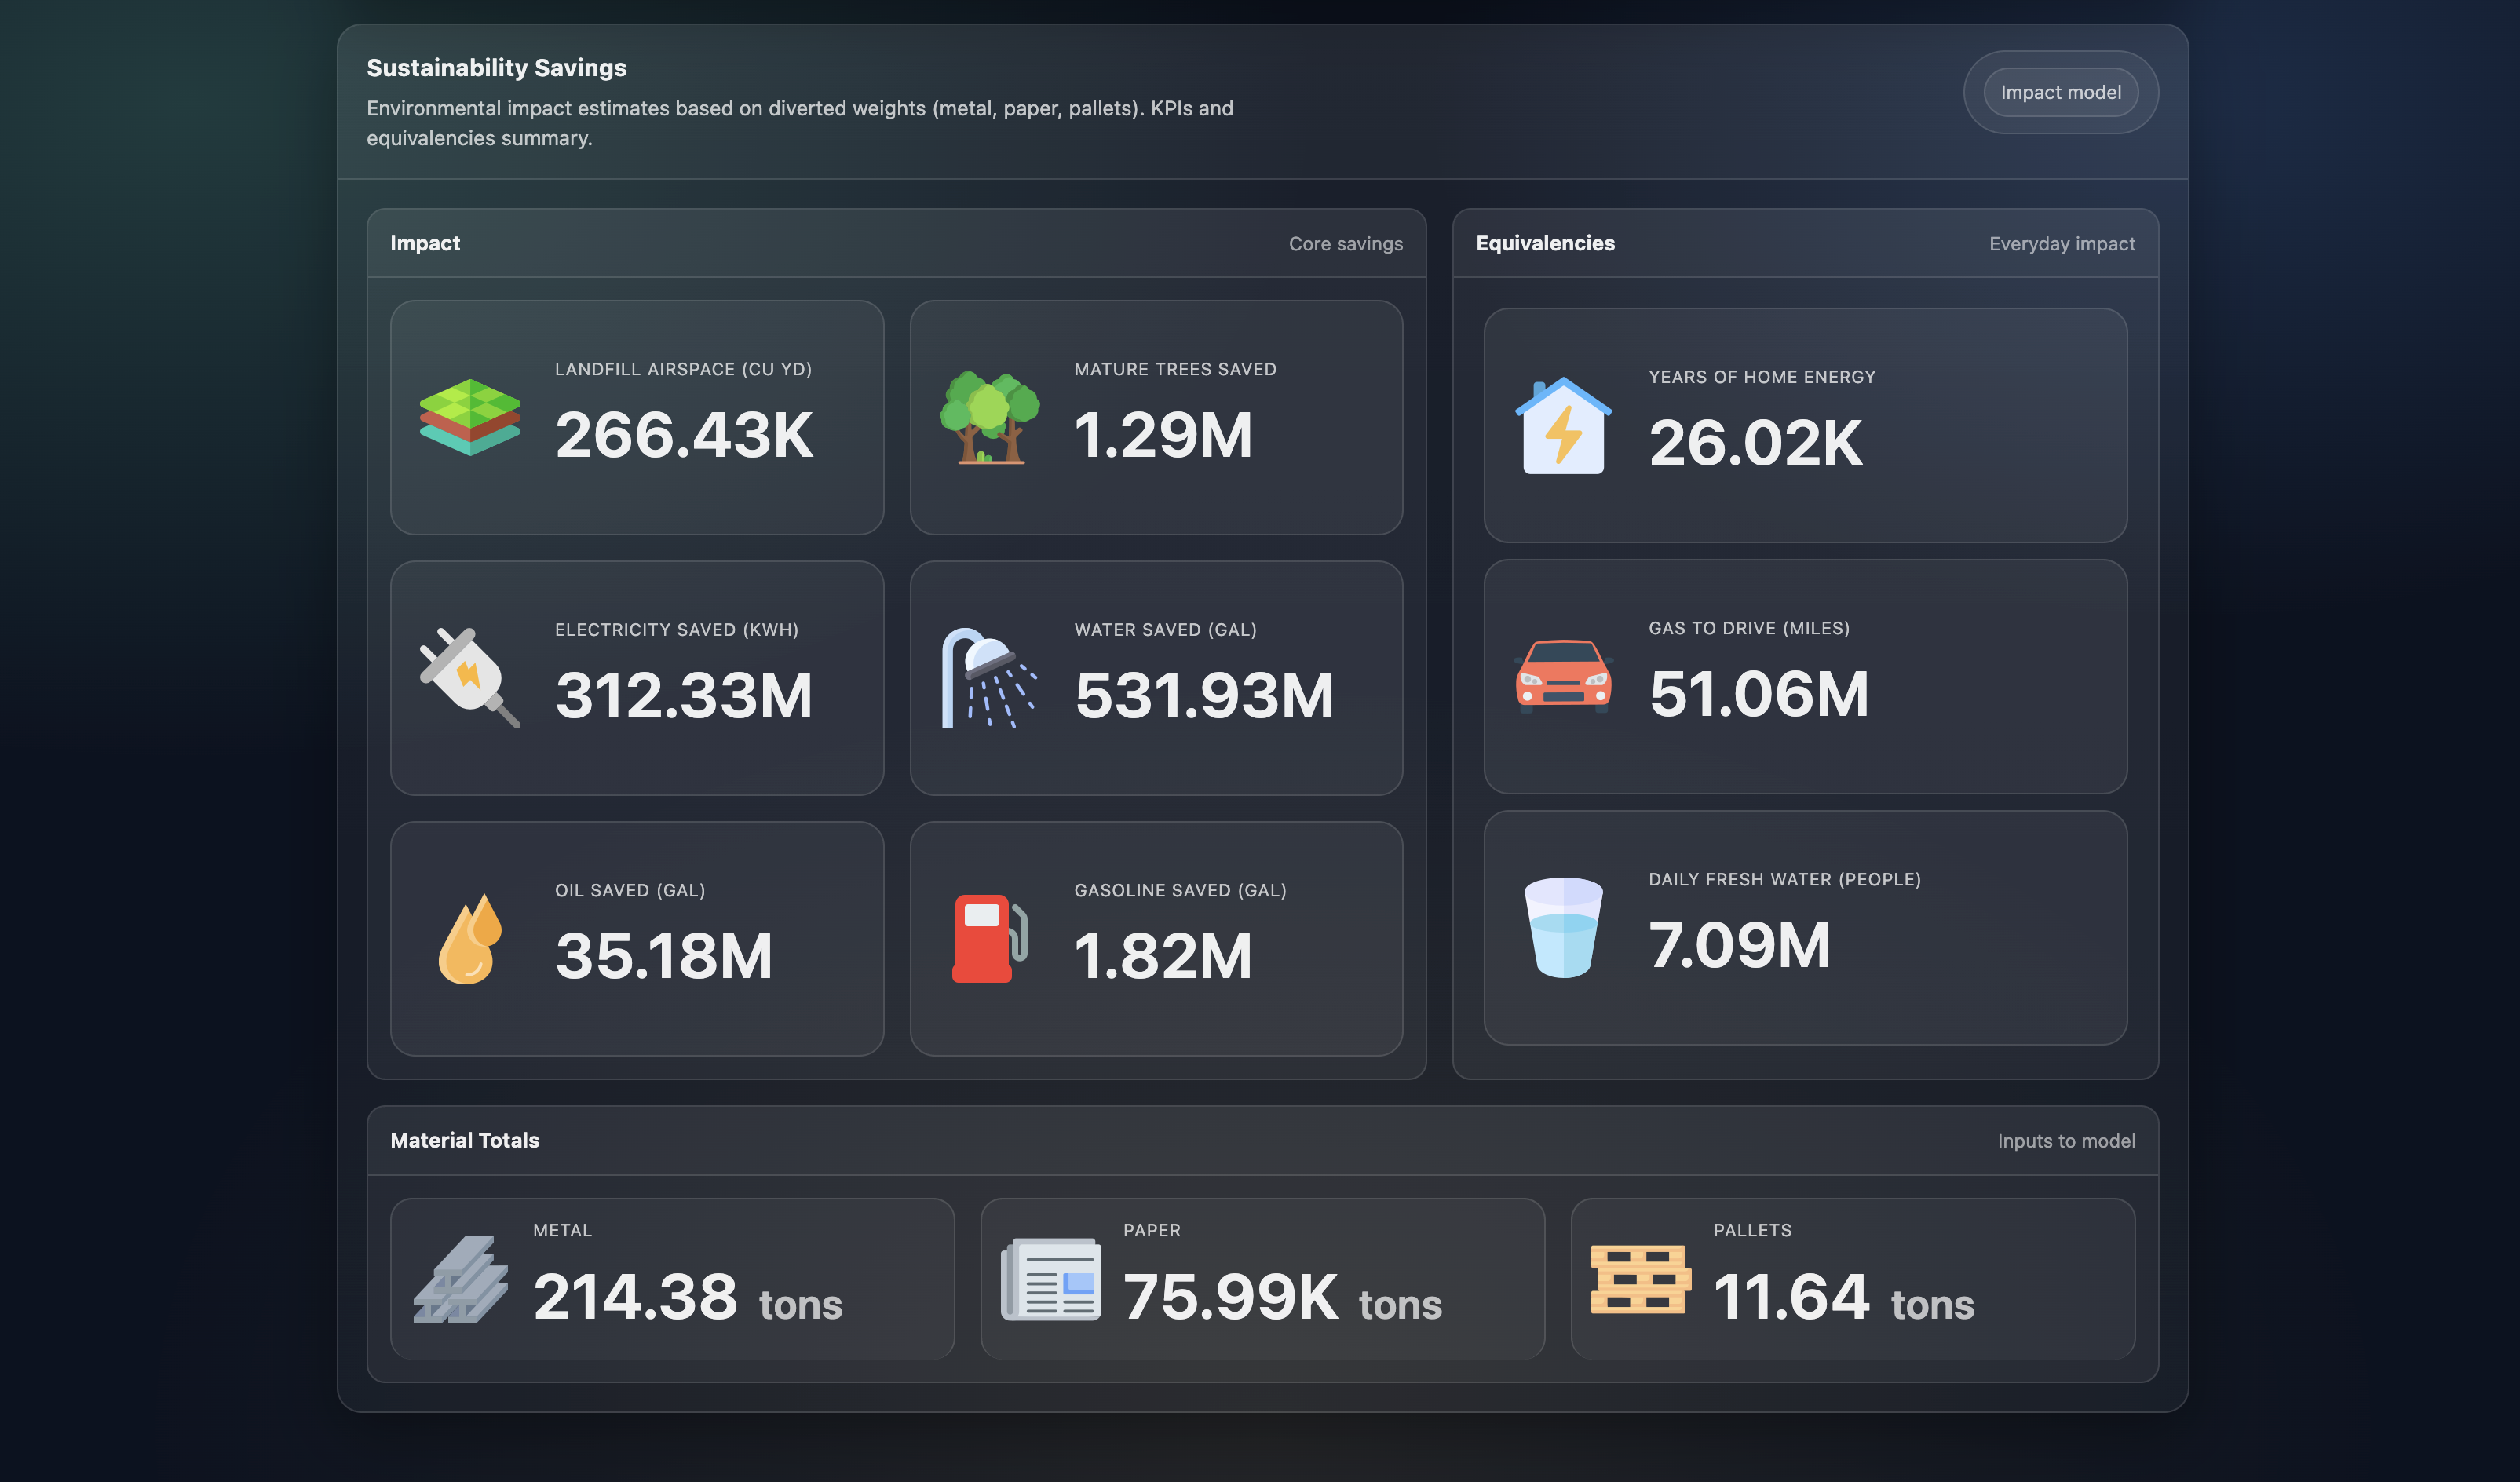Click the LANDFILL AIRSPACE (CU YD) label
This screenshot has height=1482, width=2520.
pos(684,369)
